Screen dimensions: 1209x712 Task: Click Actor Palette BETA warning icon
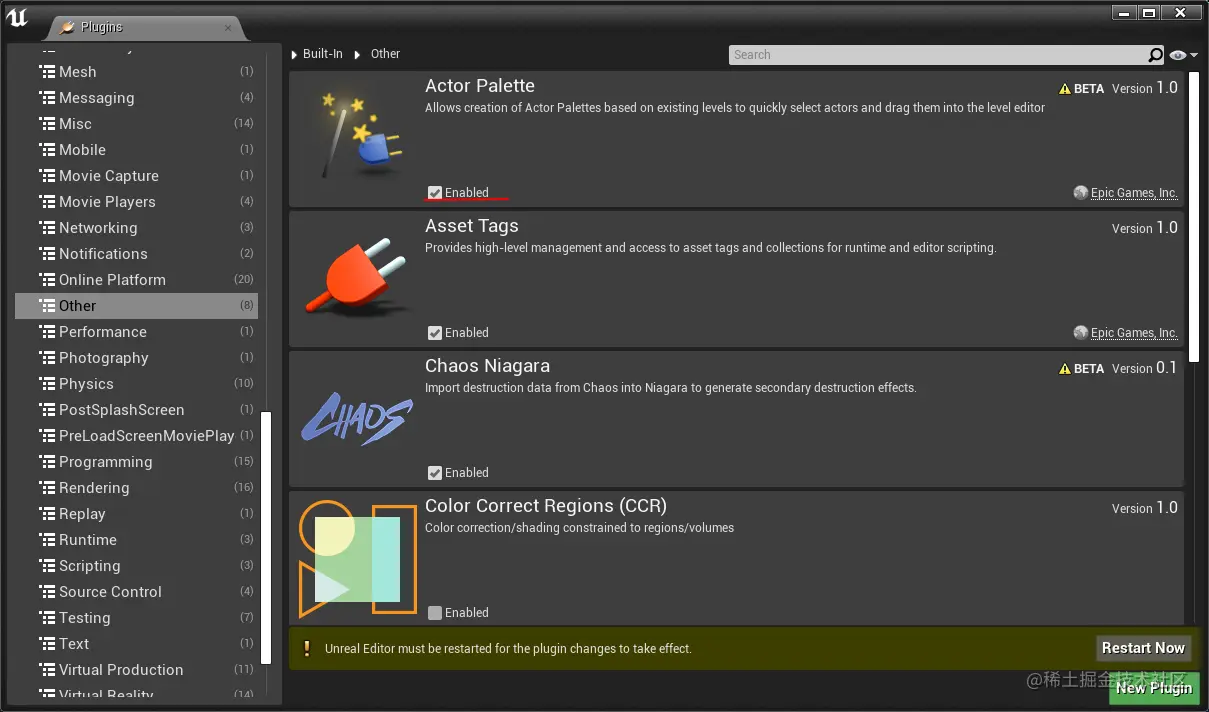(x=1064, y=89)
